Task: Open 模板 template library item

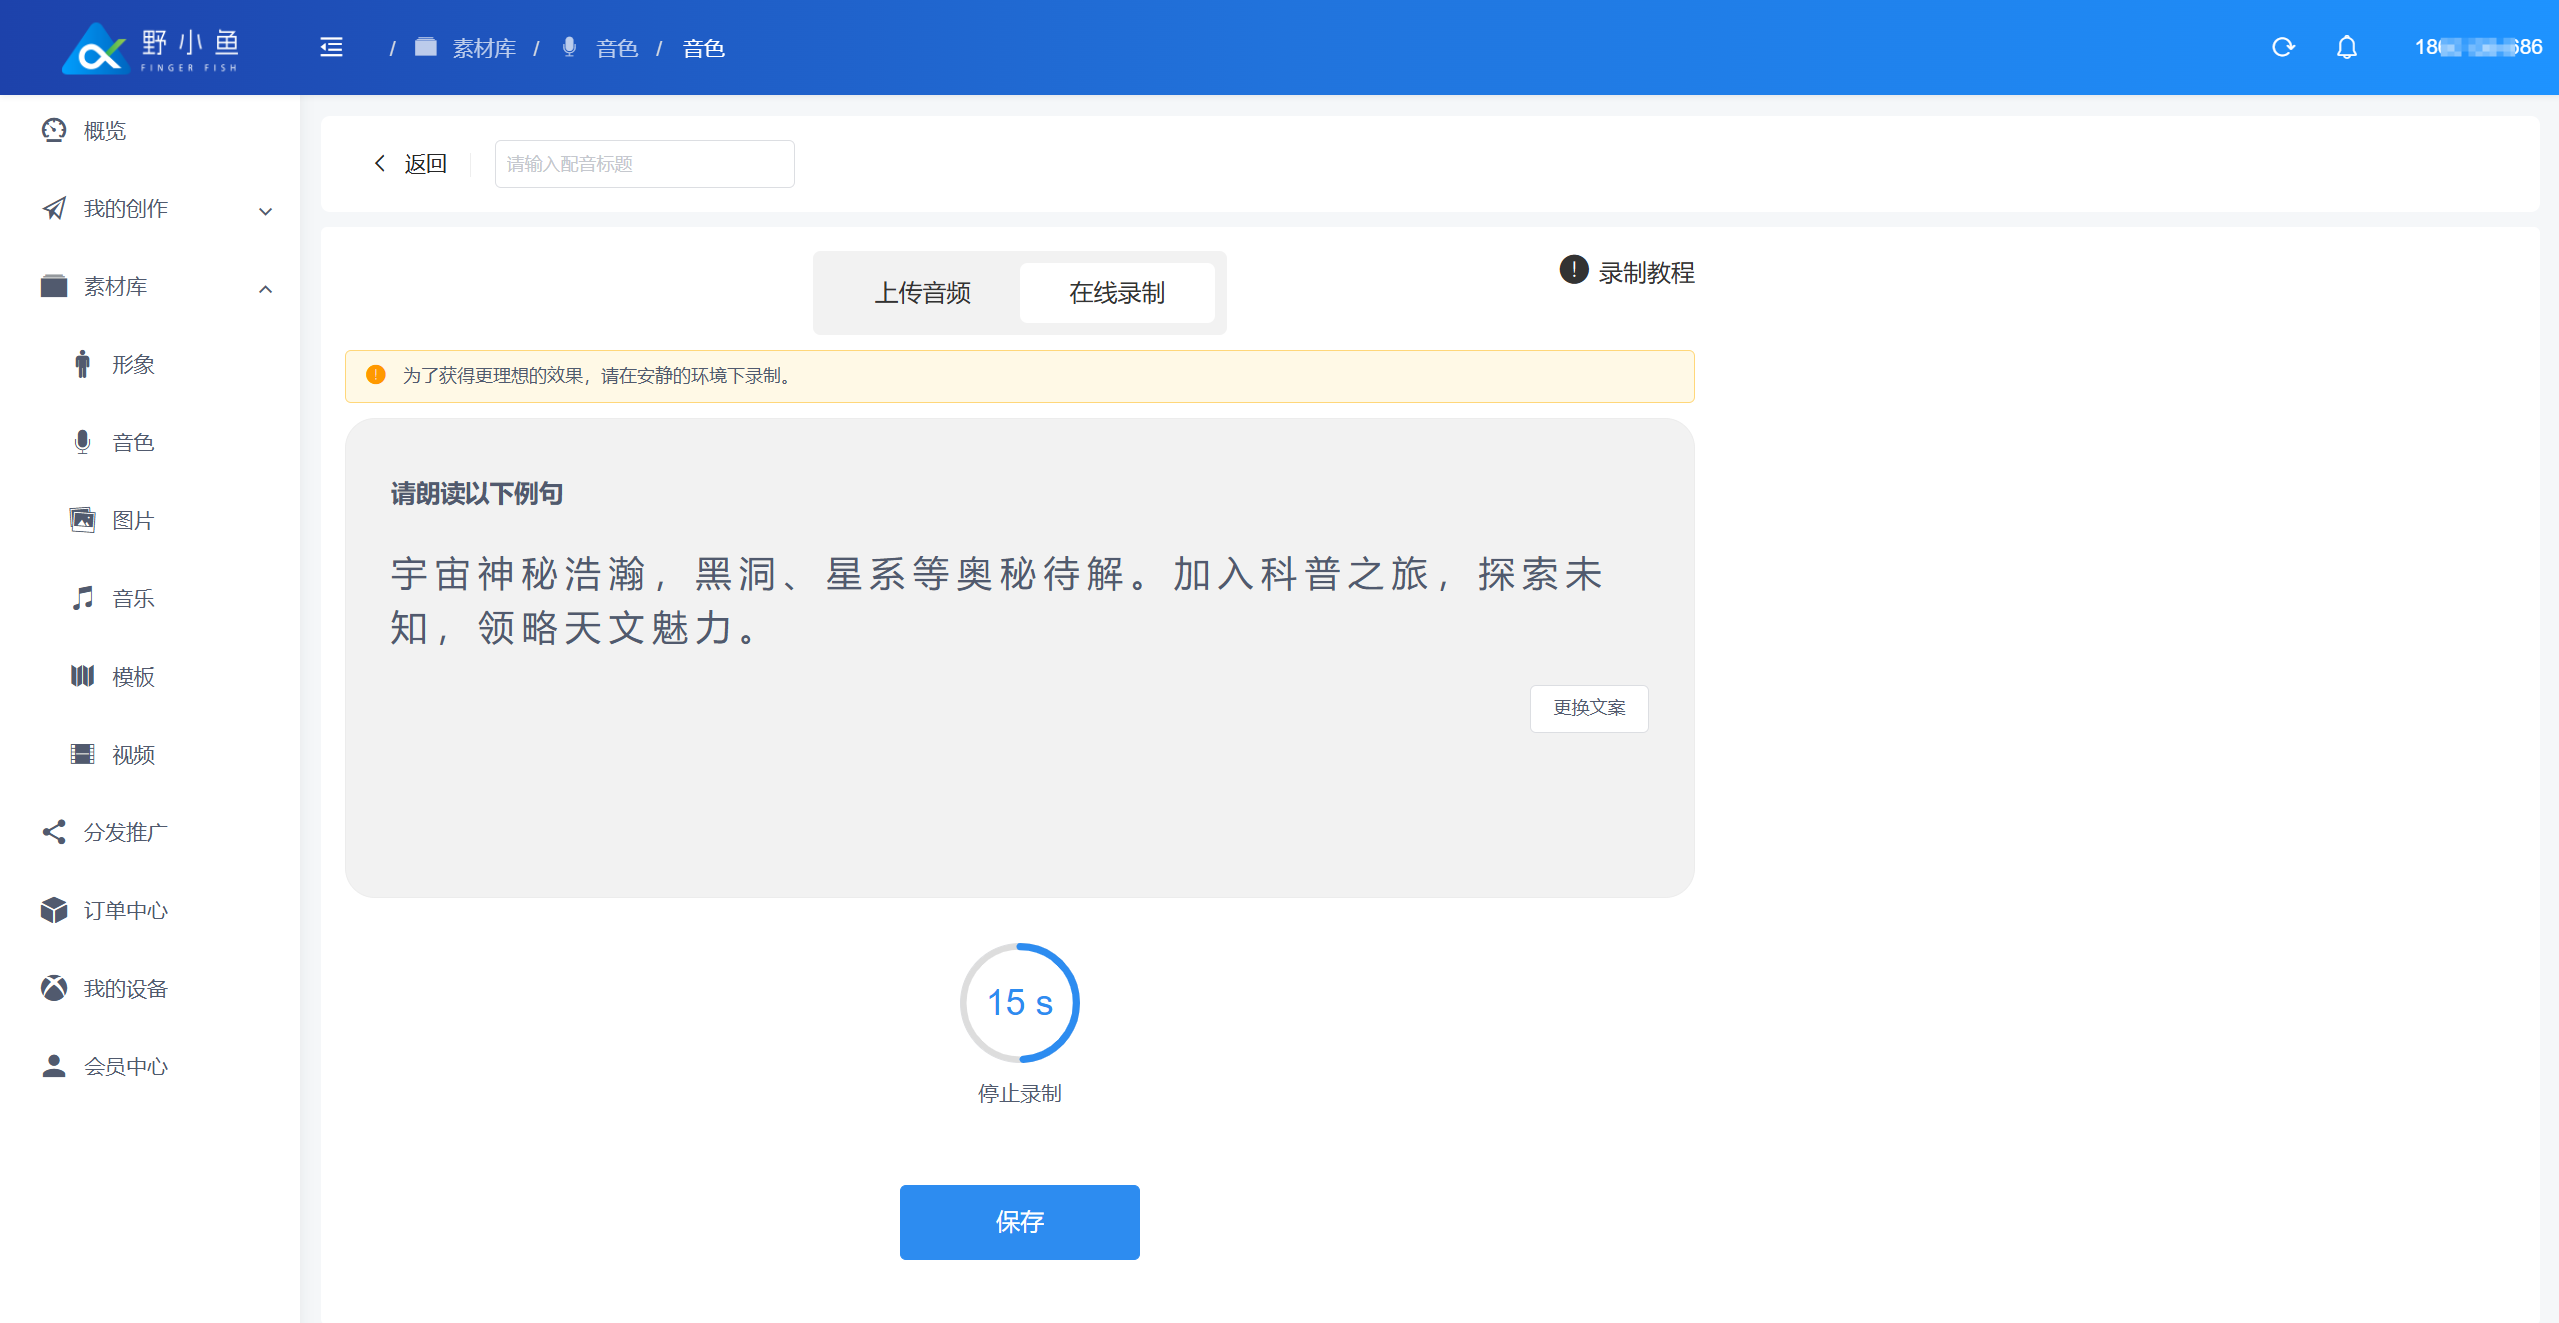Action: pos(133,676)
